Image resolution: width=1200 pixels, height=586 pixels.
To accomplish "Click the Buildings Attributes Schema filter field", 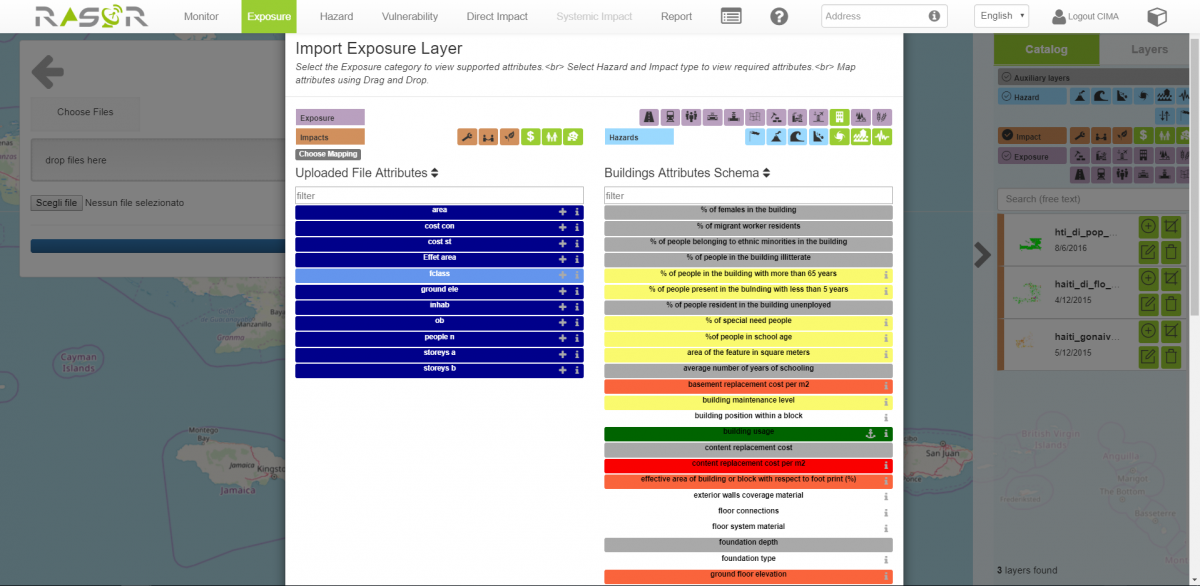I will tap(748, 196).
